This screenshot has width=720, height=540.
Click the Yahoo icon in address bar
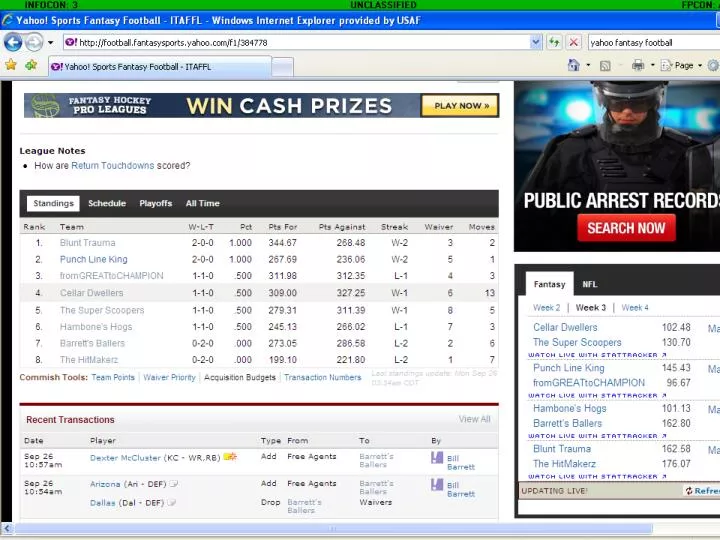[71, 43]
